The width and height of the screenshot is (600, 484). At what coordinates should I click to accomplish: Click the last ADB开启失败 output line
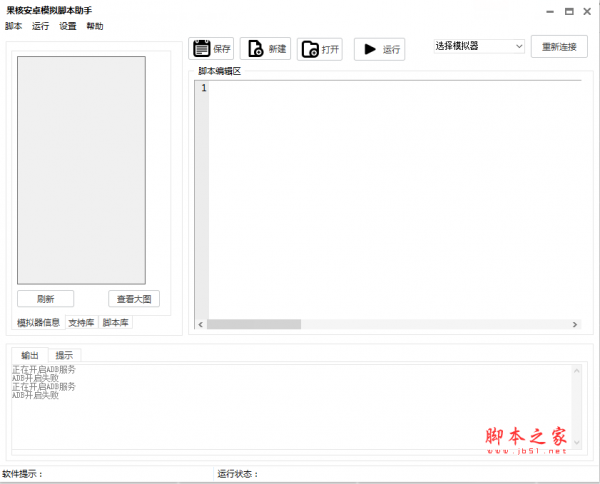pyautogui.click(x=36, y=395)
